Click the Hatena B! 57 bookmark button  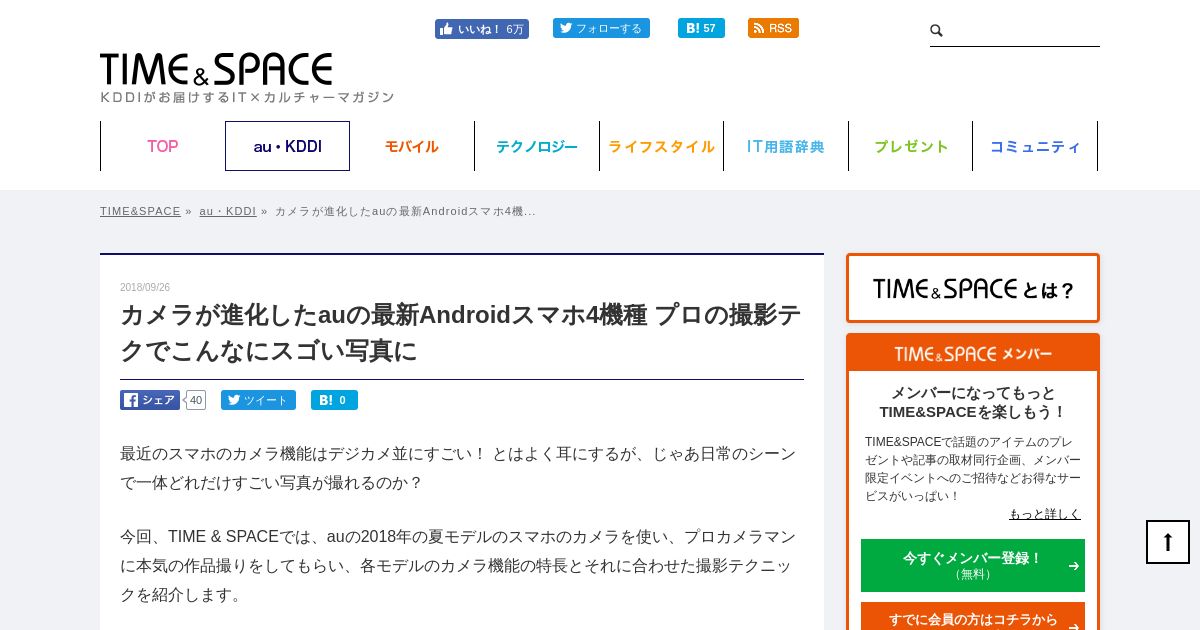[x=701, y=28]
